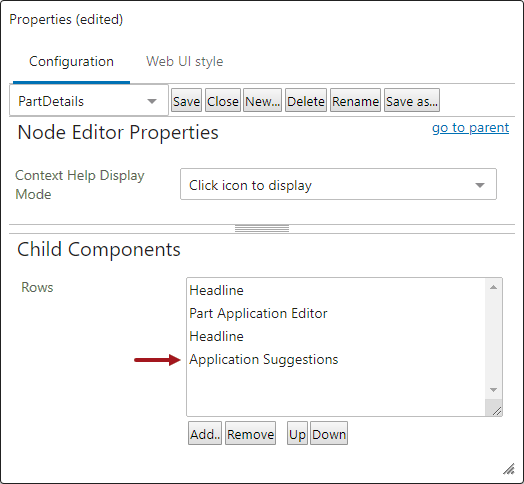
Task: Close the PartDetails configuration
Action: [223, 101]
